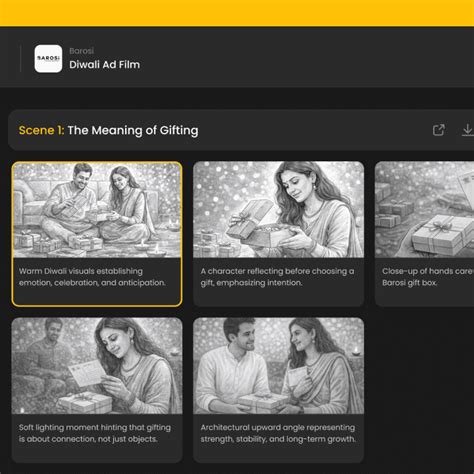Click the yellow top banner bar
Viewport: 474px width, 474px height.
pyautogui.click(x=237, y=13)
